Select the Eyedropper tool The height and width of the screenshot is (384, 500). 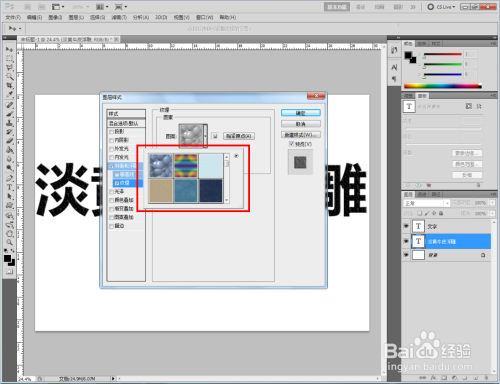tap(9, 95)
